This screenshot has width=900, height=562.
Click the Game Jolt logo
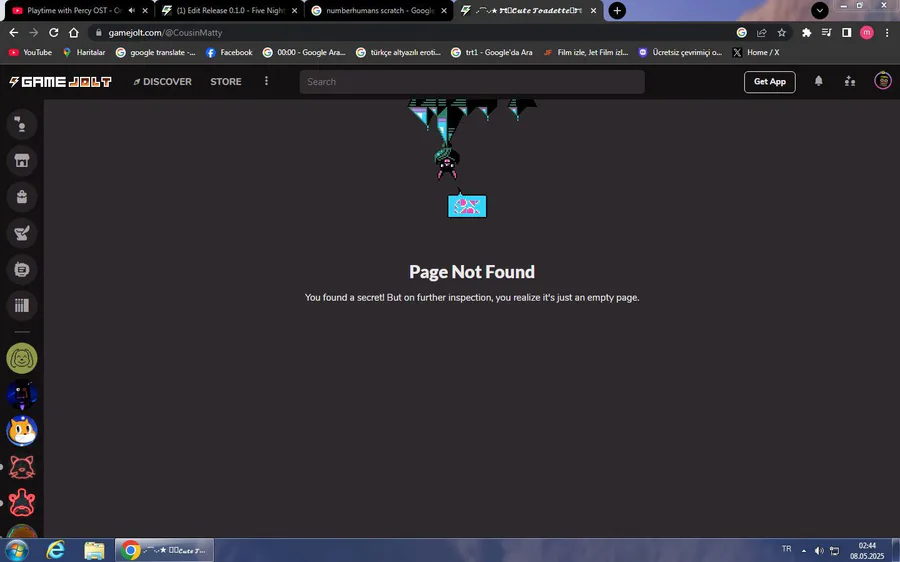[60, 82]
